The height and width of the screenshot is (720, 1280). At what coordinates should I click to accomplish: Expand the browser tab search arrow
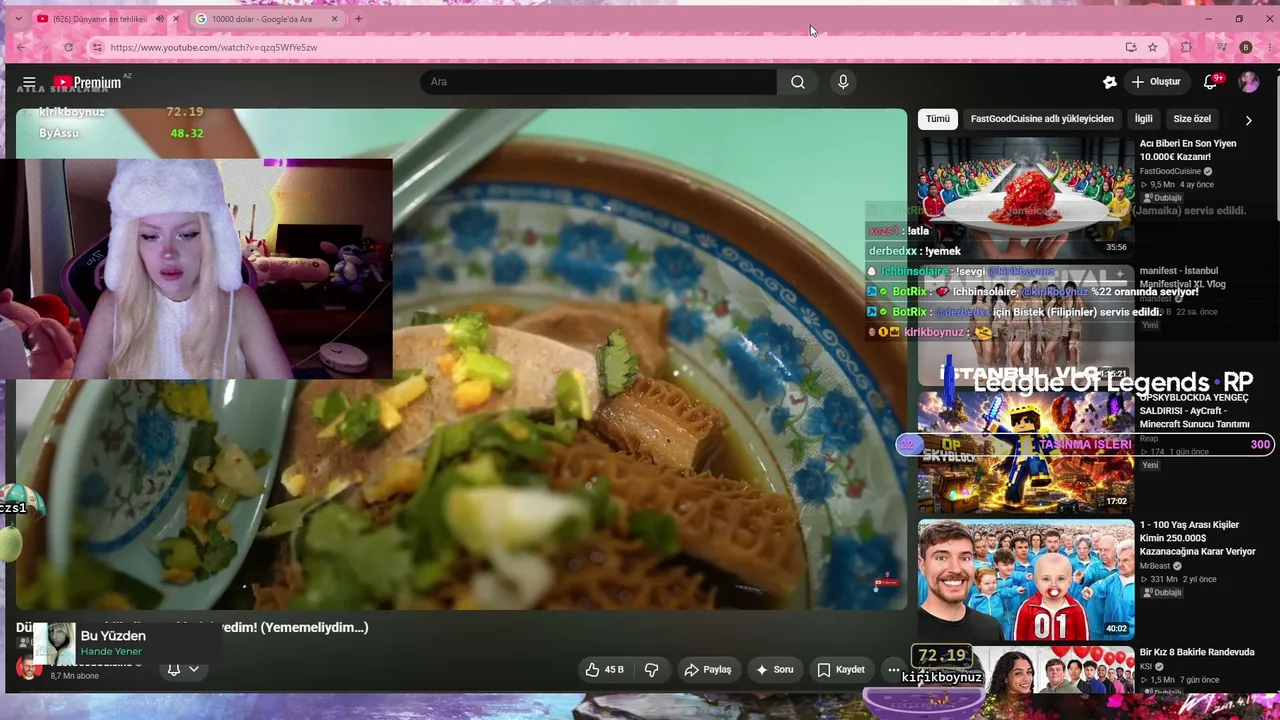[17, 19]
